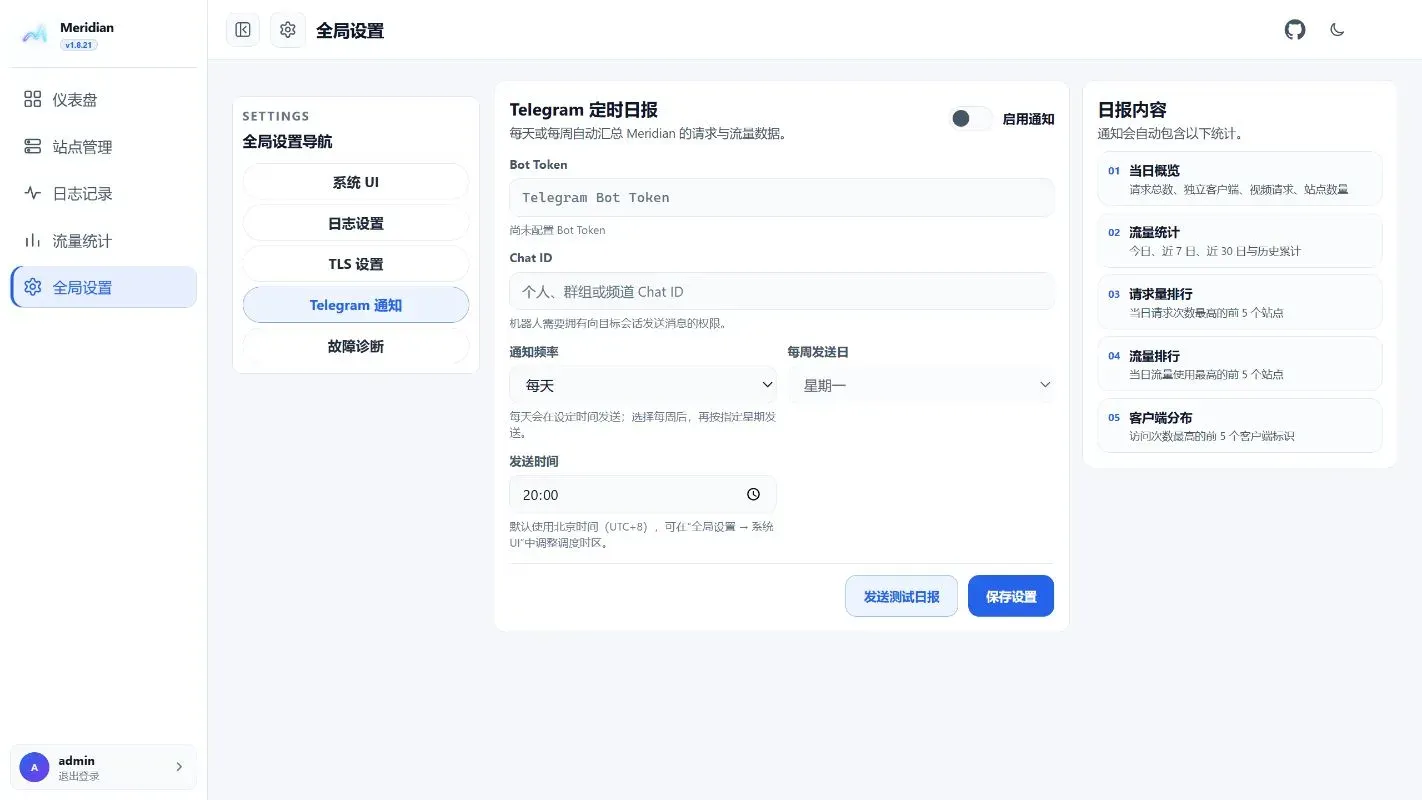Click the 20:00 send time field
The image size is (1422, 800).
pyautogui.click(x=643, y=495)
